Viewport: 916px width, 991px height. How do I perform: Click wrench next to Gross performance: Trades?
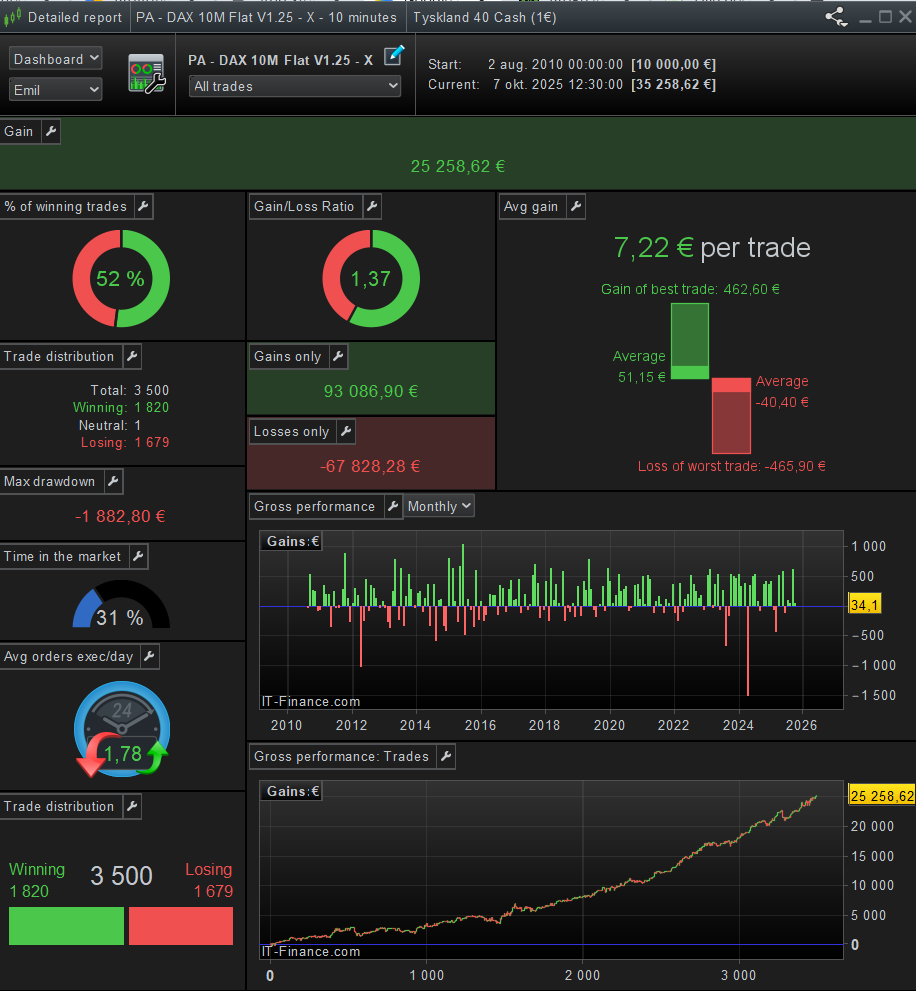(445, 756)
